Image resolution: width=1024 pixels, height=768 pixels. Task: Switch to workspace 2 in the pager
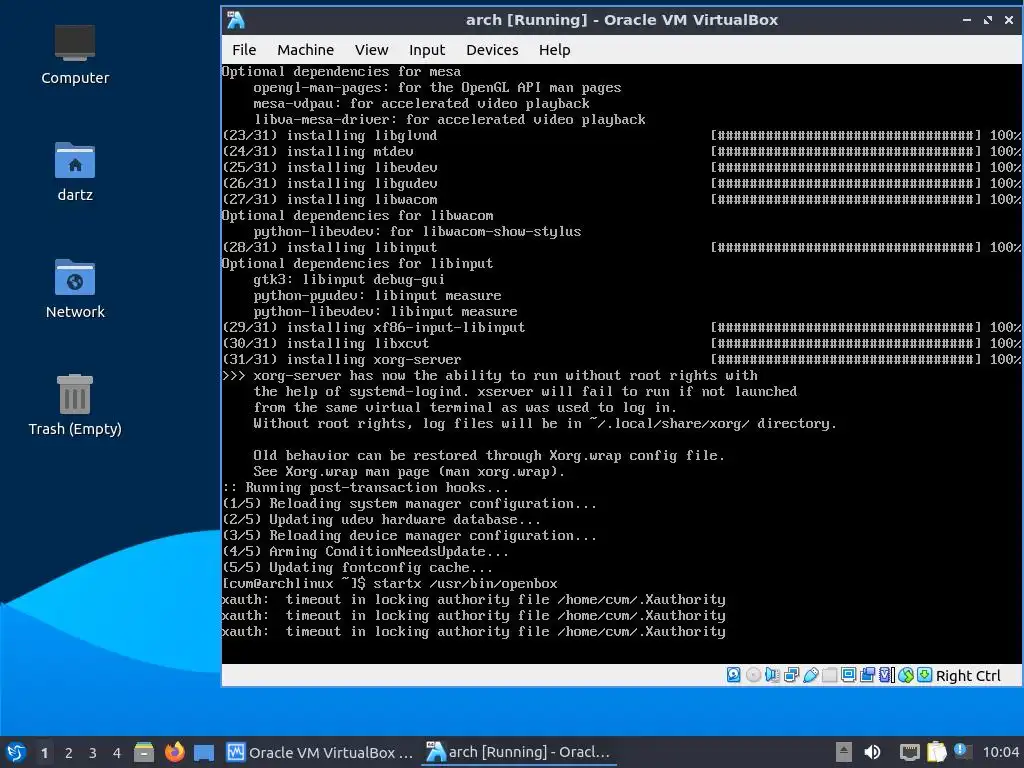pyautogui.click(x=69, y=752)
